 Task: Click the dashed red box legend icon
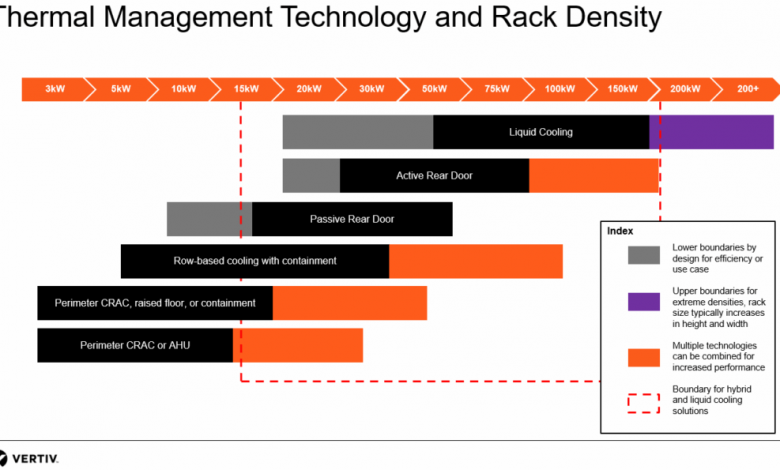coord(644,403)
